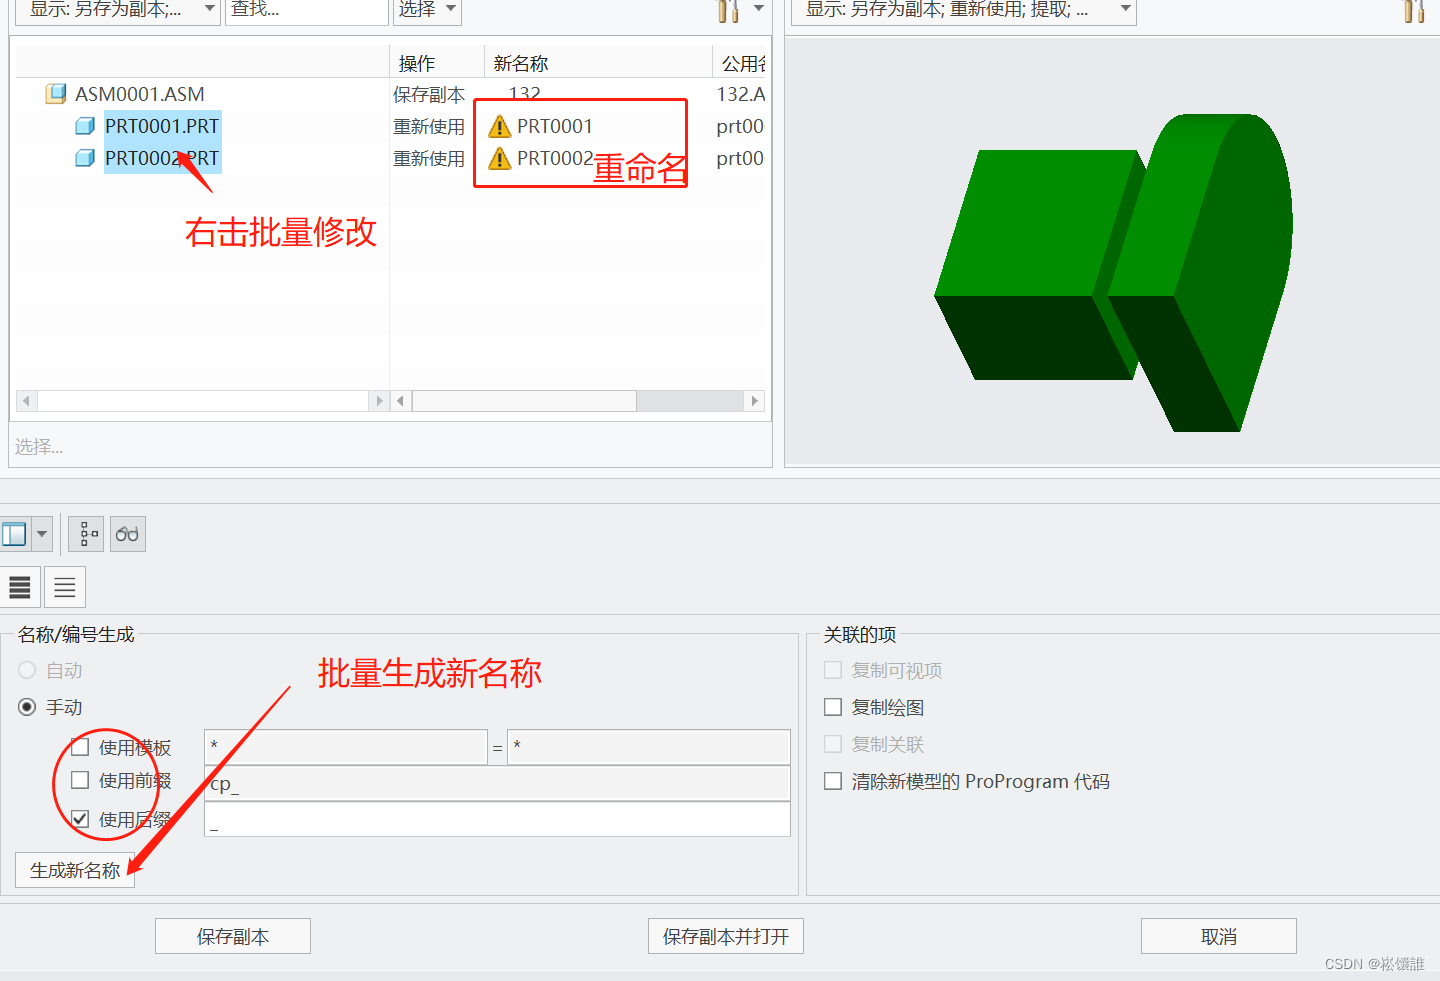1440x981 pixels.
Task: Click the first template pattern input field
Action: click(x=346, y=747)
